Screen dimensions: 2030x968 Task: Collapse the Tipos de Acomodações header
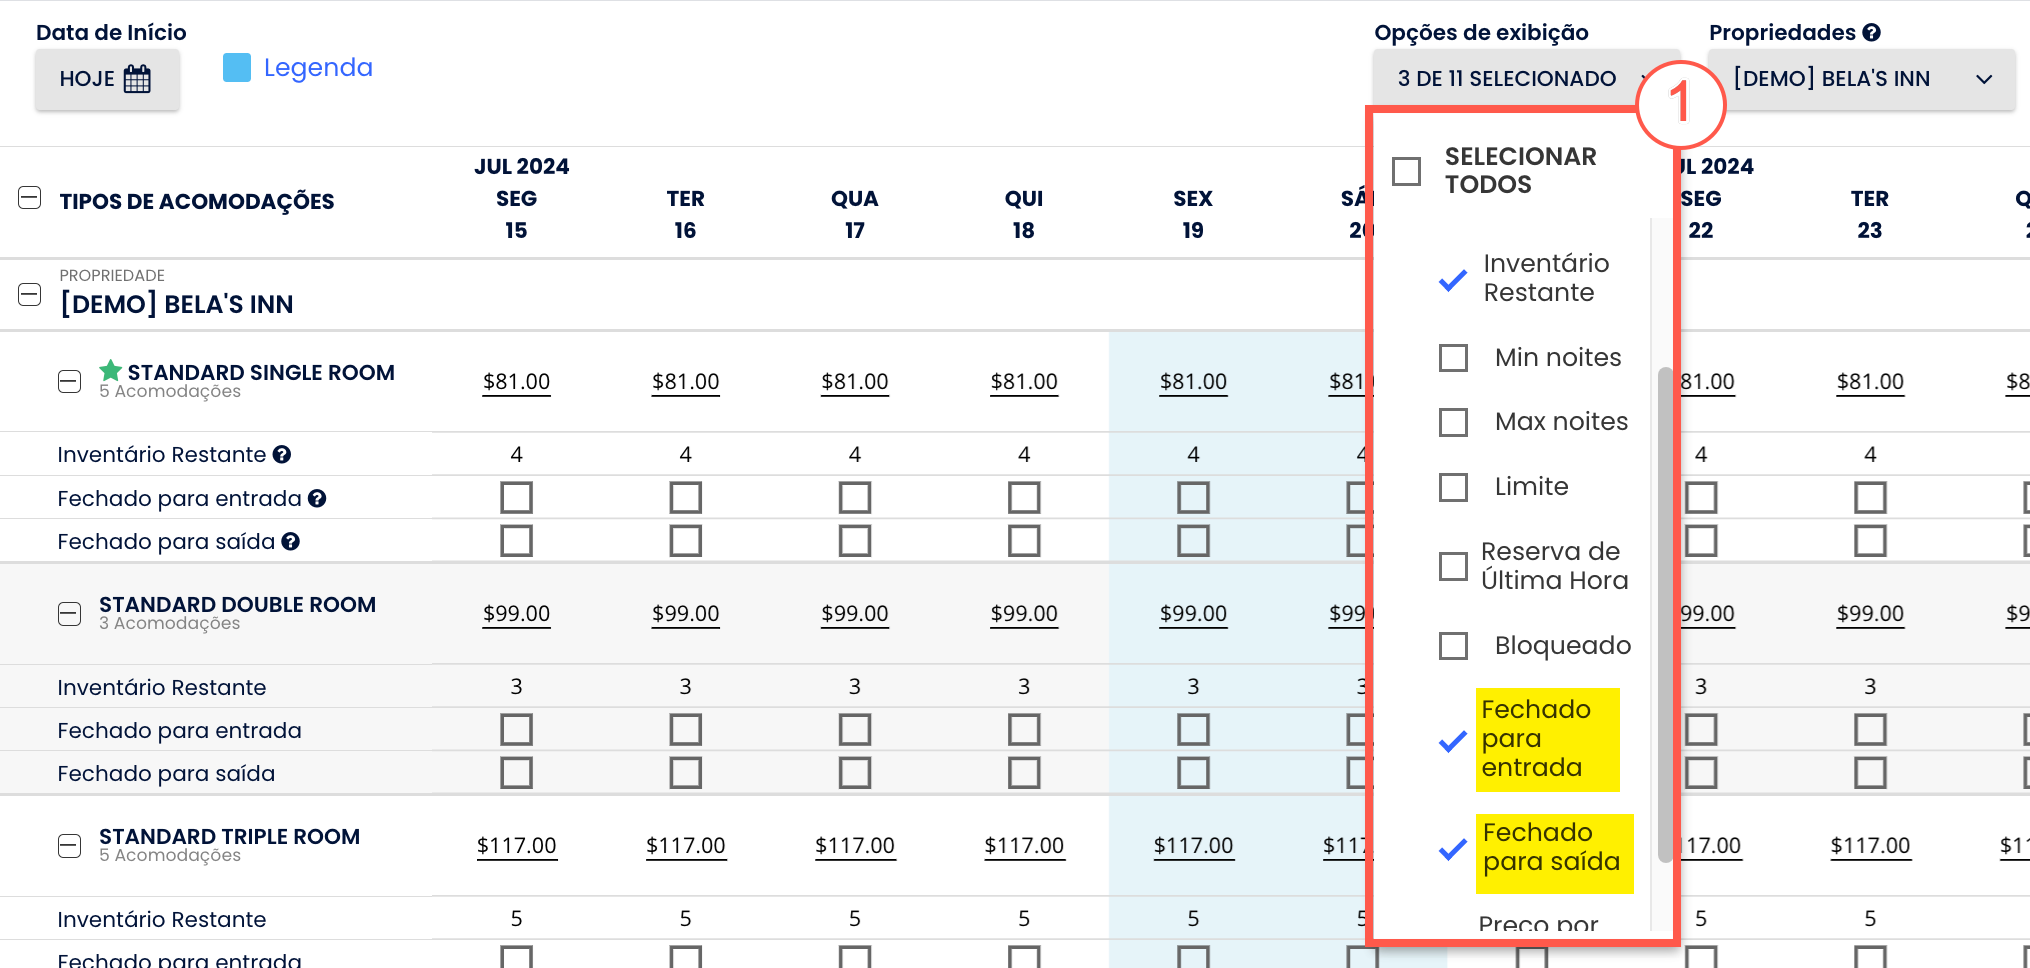[30, 198]
